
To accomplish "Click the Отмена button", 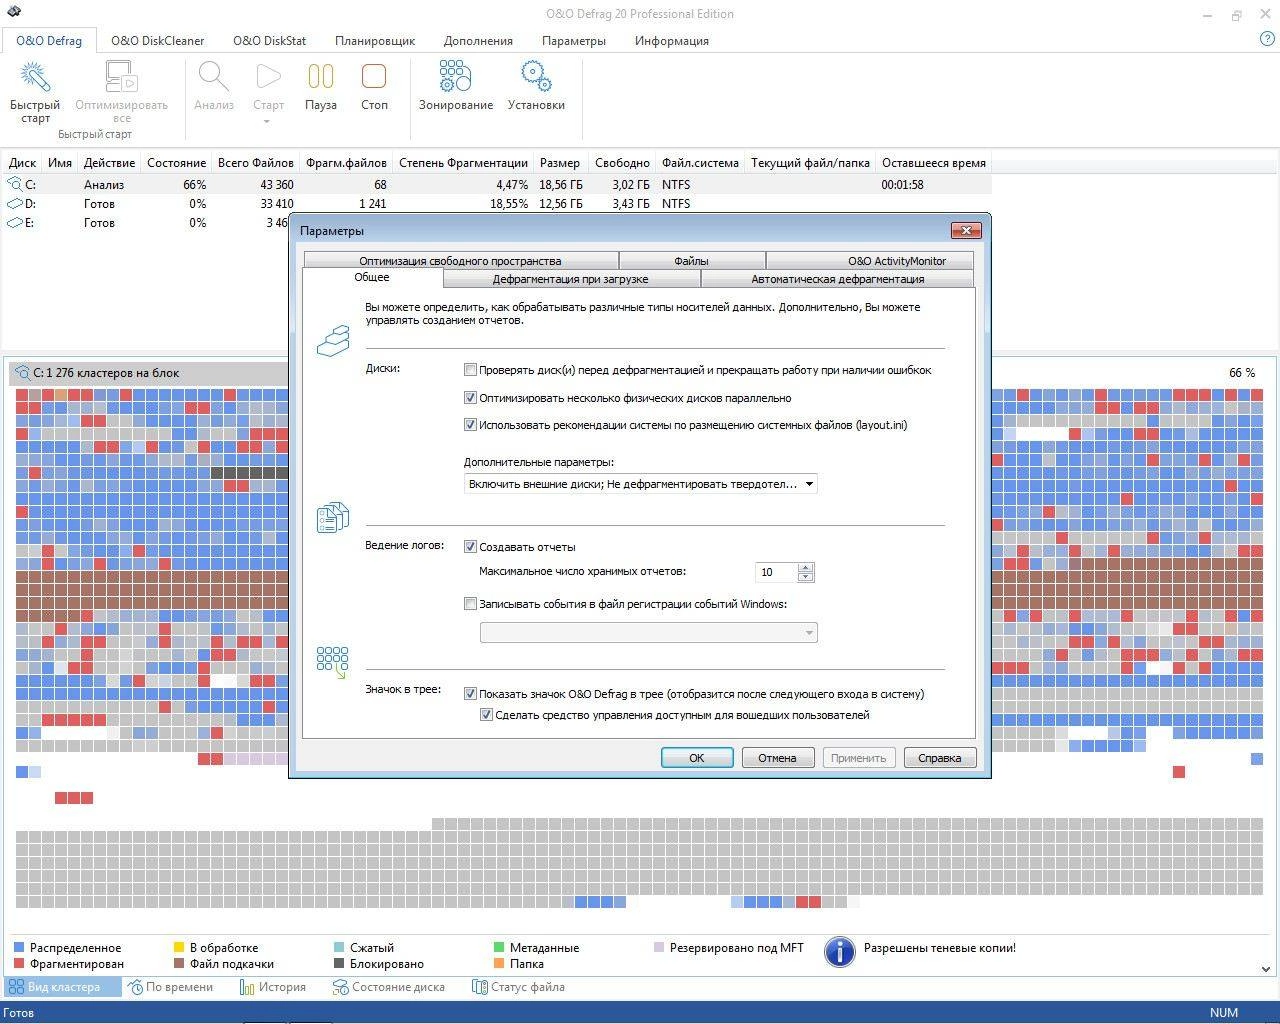I will coord(777,758).
